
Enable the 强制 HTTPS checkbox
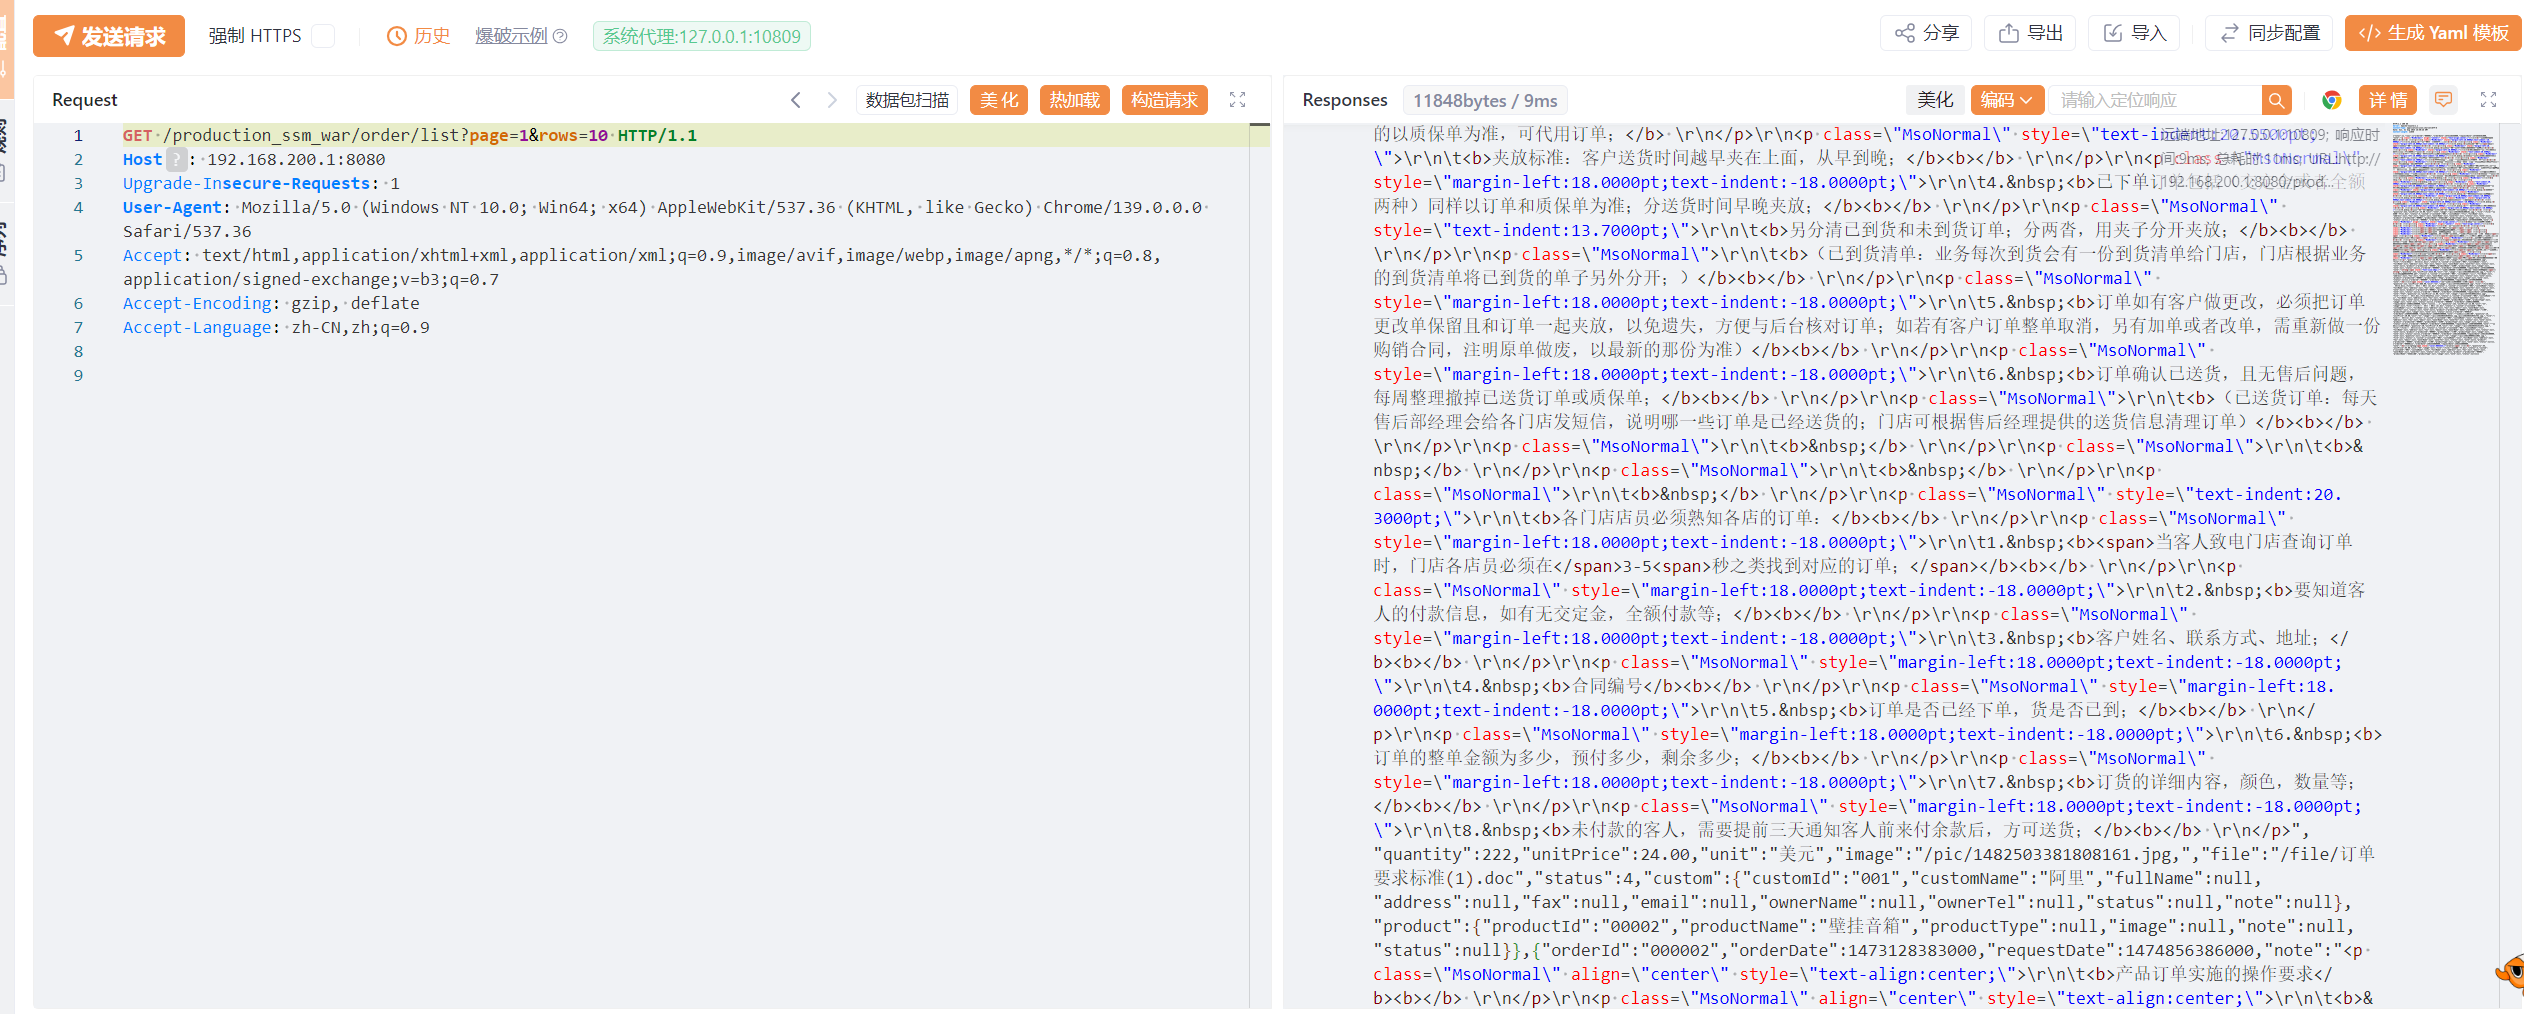point(323,36)
